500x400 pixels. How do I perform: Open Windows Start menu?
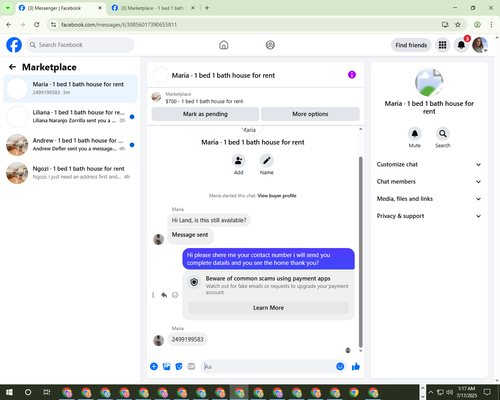[9, 392]
